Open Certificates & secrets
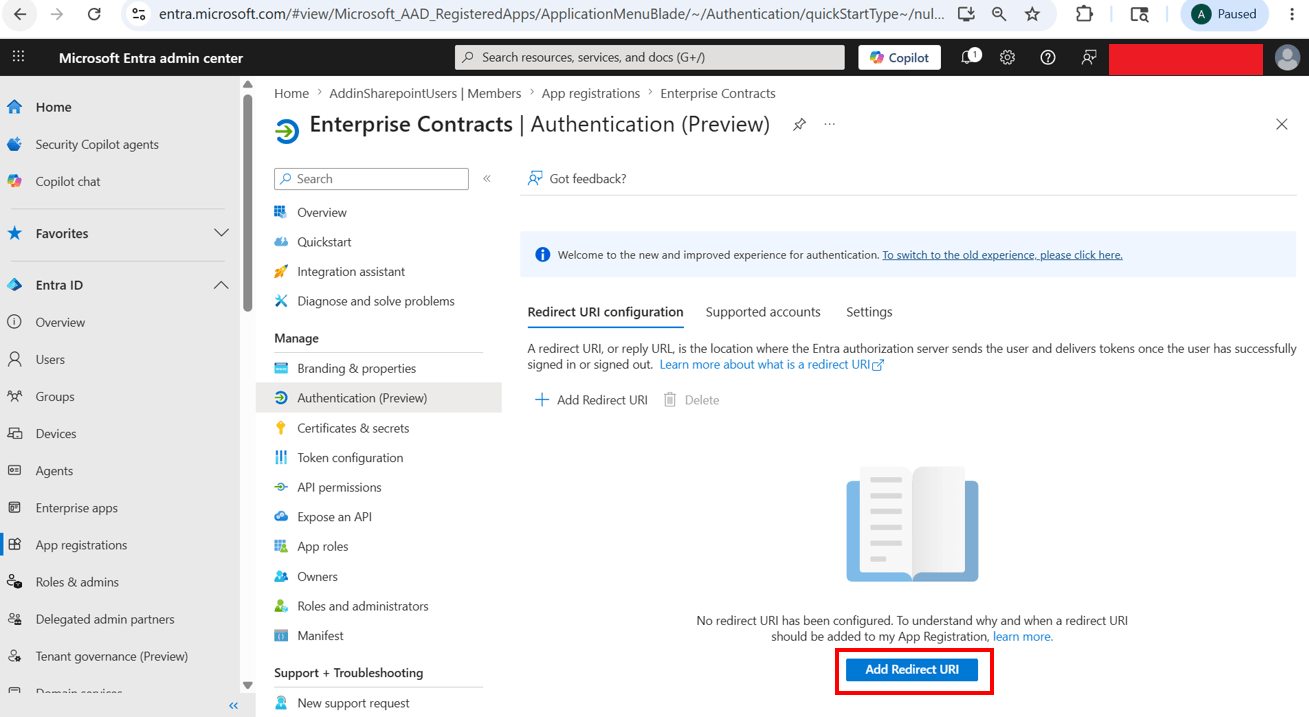The image size is (1309, 717). pos(353,428)
